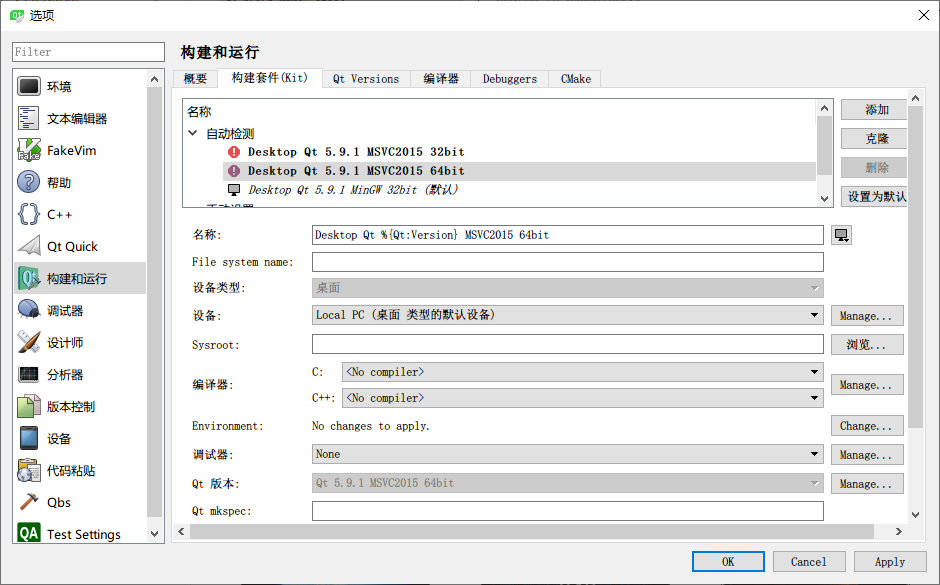Open the 设备 Local PC dropdown
The image size is (940, 585).
(568, 315)
